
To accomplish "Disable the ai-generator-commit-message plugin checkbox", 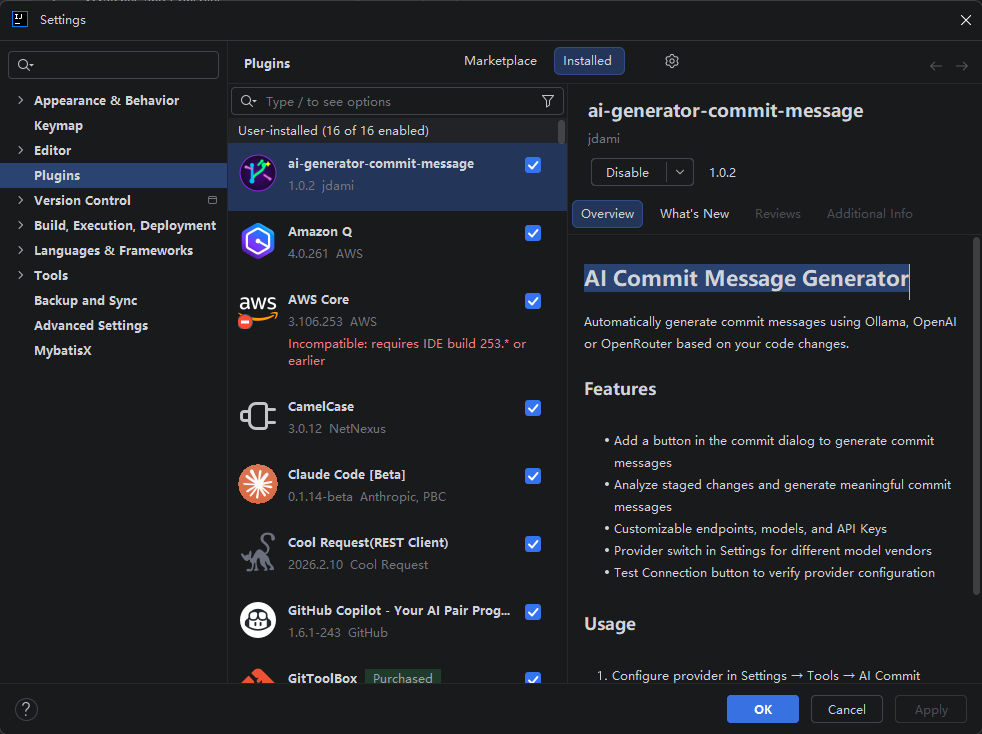I will point(533,165).
